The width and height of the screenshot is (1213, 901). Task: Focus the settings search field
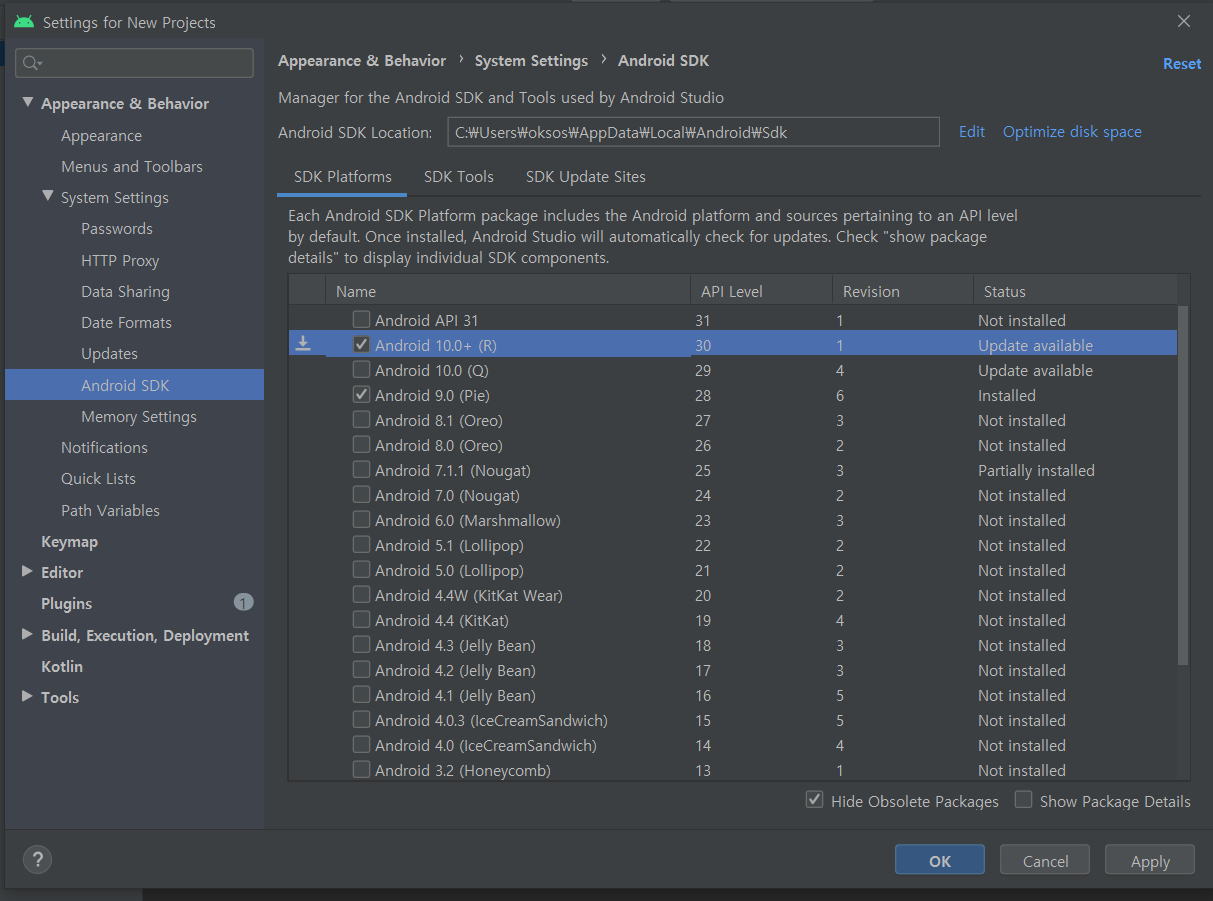(x=134, y=63)
